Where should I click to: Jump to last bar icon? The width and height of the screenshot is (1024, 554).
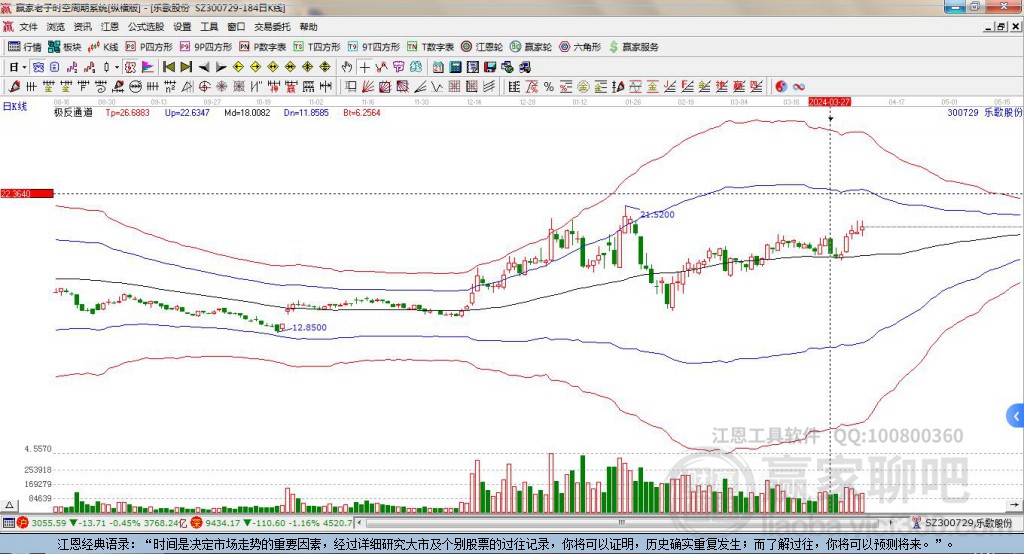(186, 67)
